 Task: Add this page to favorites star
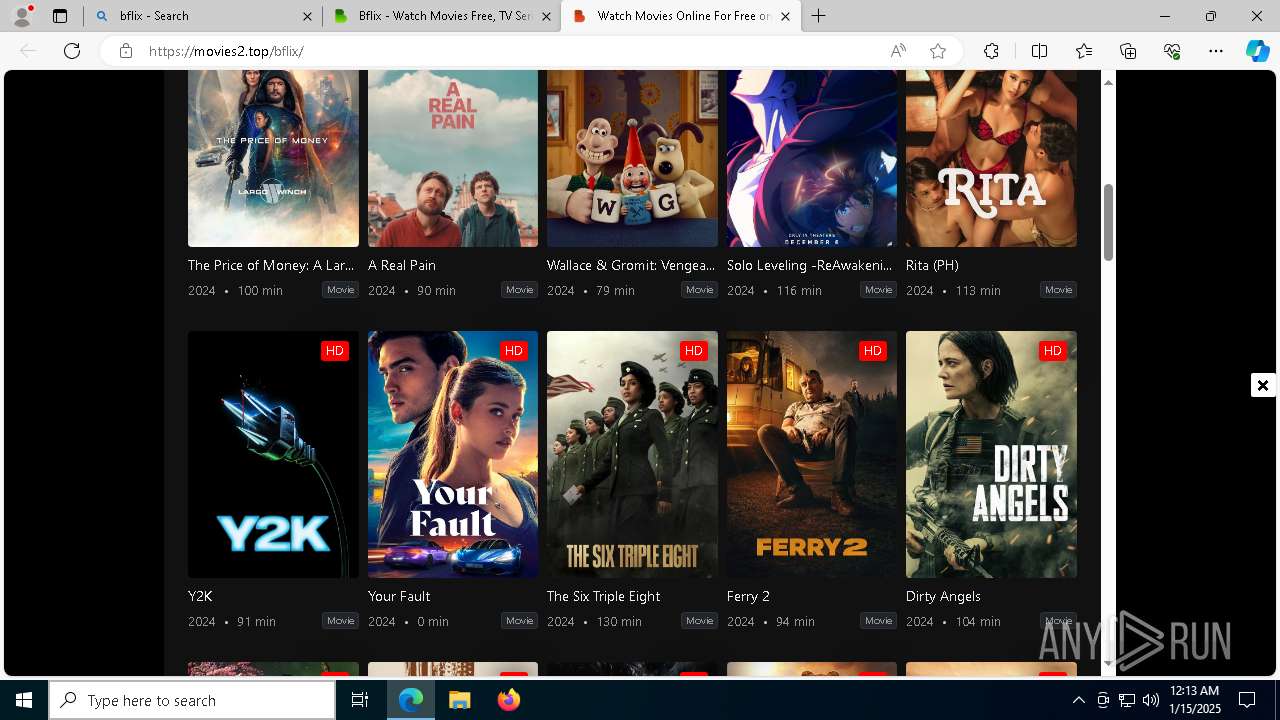click(938, 51)
